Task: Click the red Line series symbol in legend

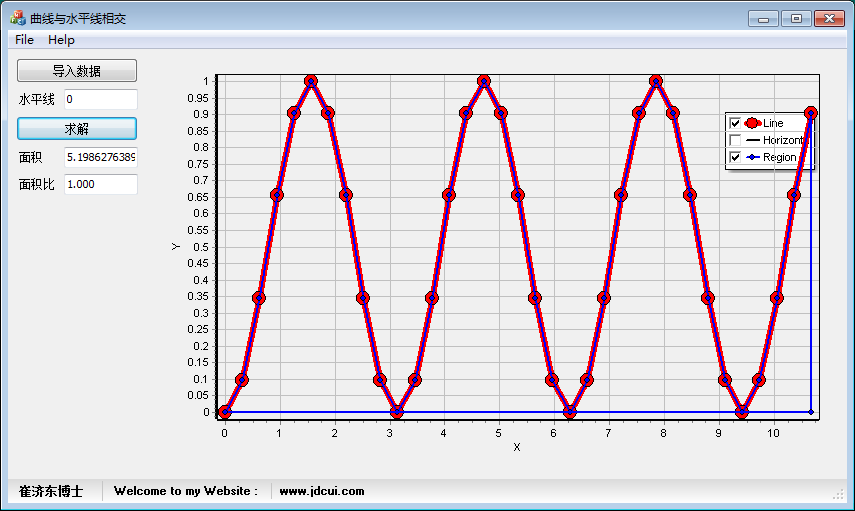Action: [x=752, y=123]
